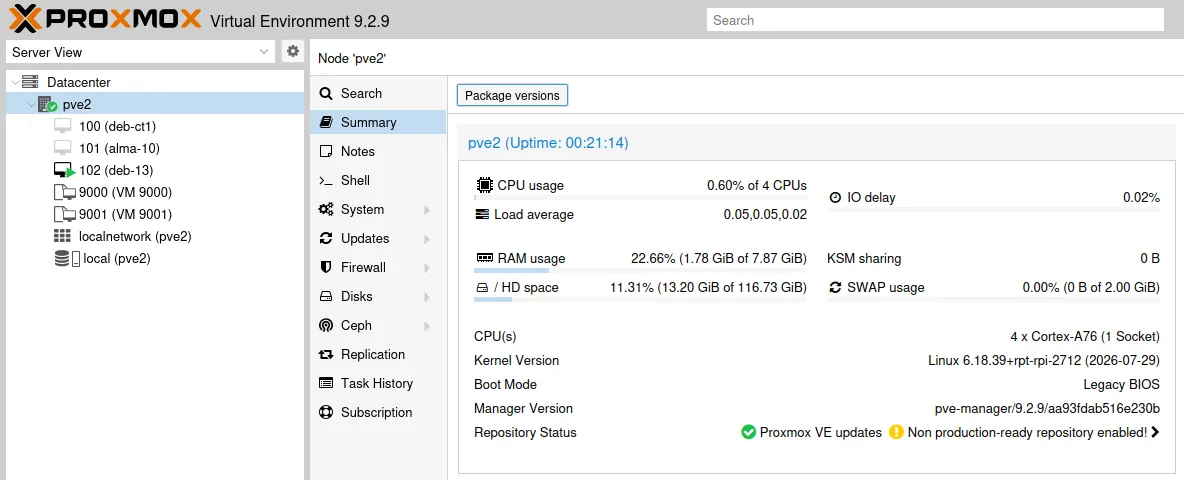This screenshot has height=480, width=1184.
Task: Click the pve2 node icon in tree
Action: (48, 104)
